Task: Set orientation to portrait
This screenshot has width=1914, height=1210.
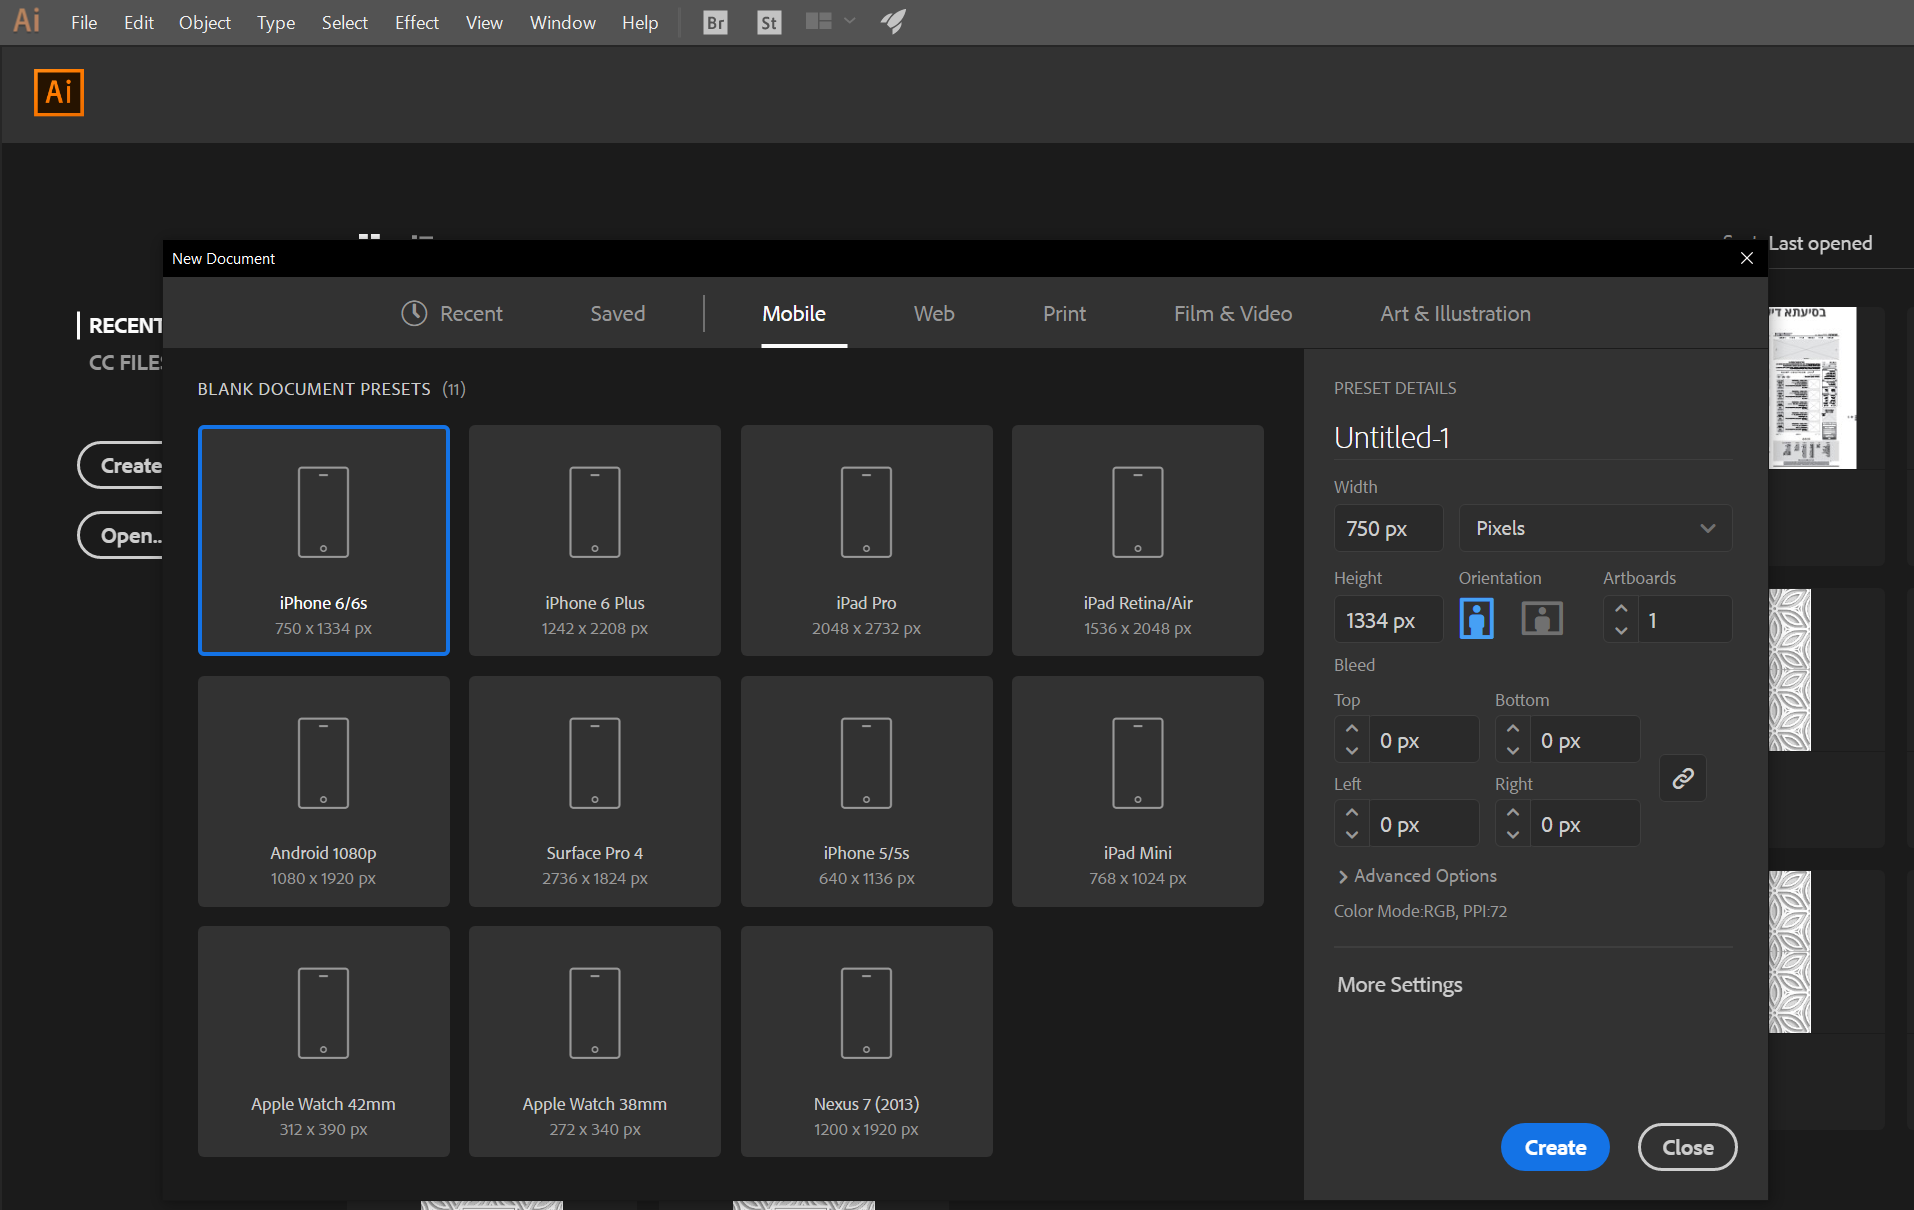Action: (x=1476, y=619)
